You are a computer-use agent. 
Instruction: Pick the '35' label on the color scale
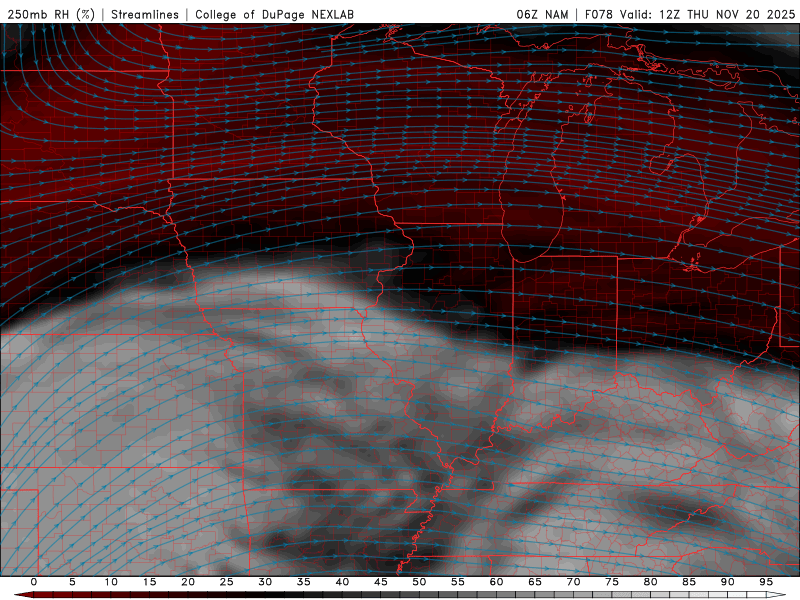click(304, 582)
